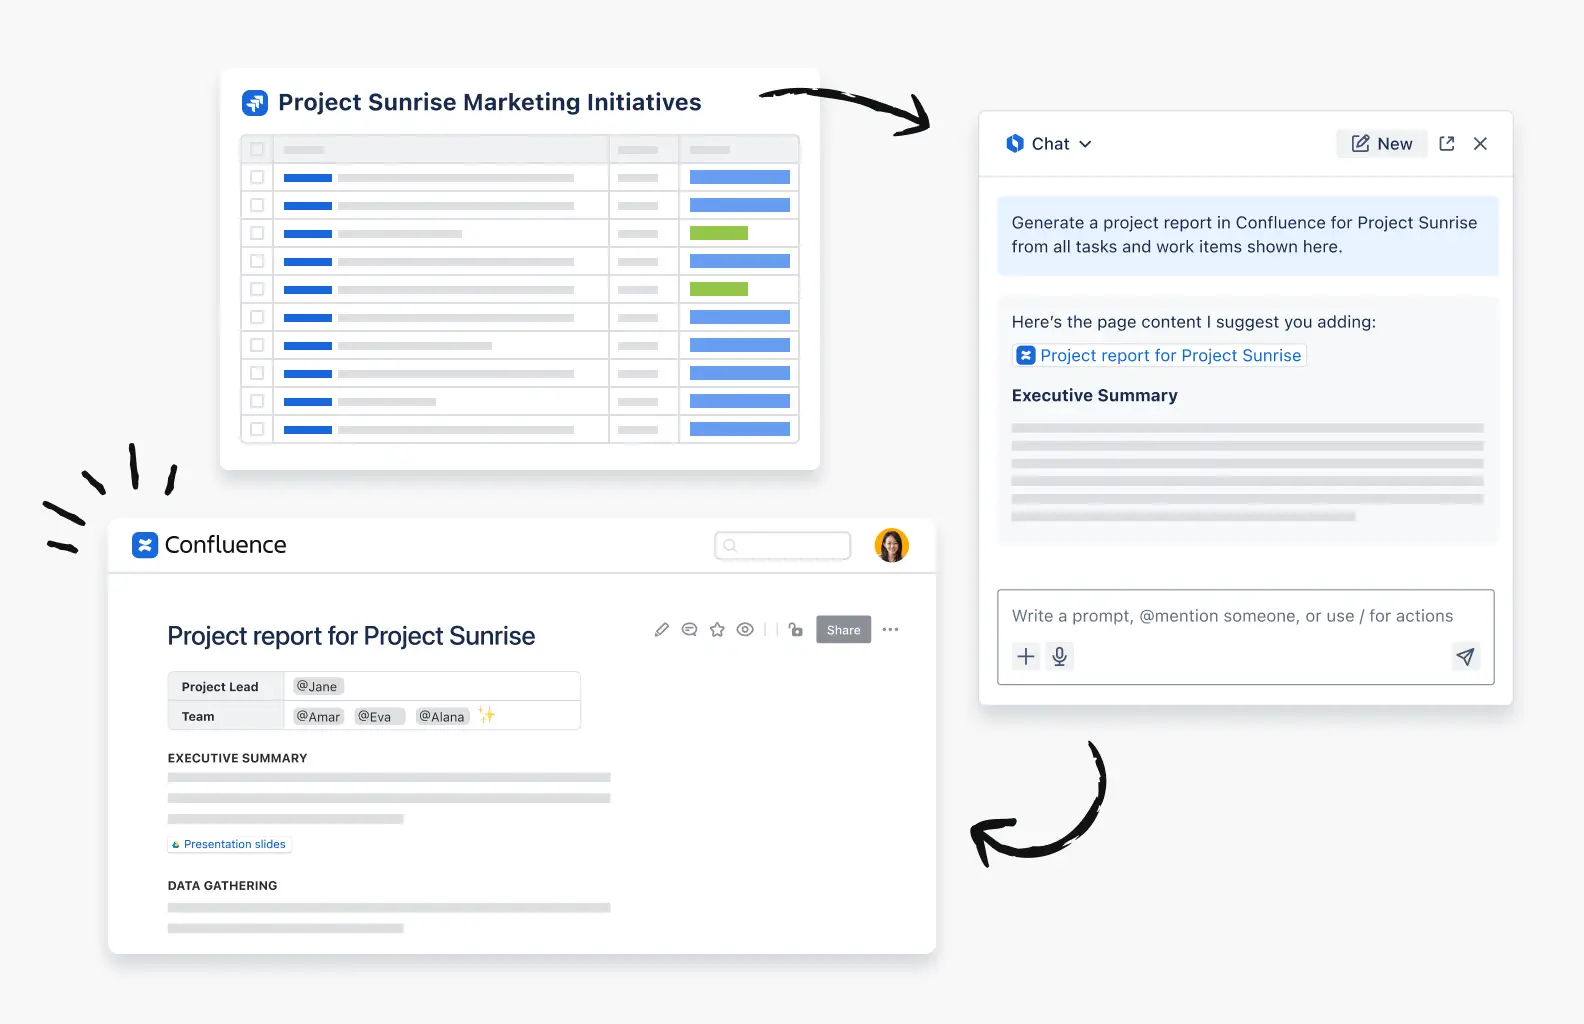
Task: Star the Project Sunrise report page
Action: [x=717, y=630]
